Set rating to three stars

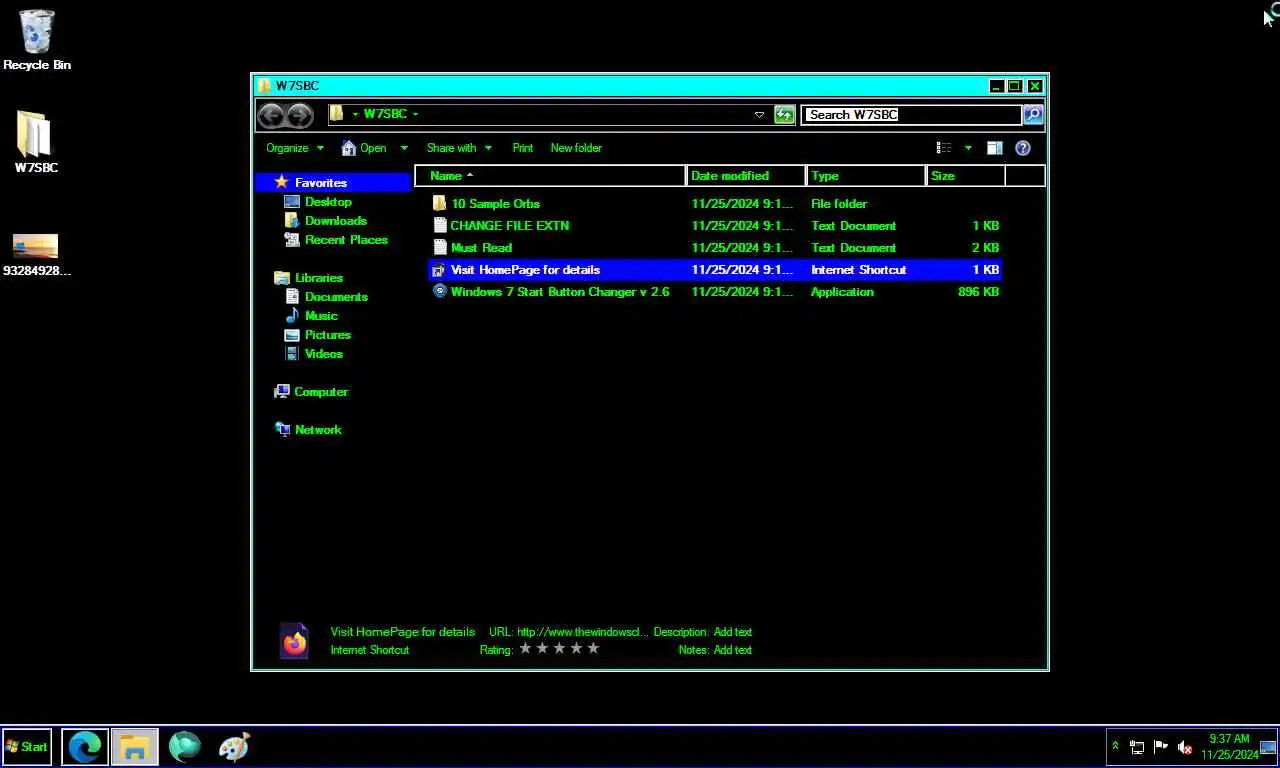(x=559, y=649)
